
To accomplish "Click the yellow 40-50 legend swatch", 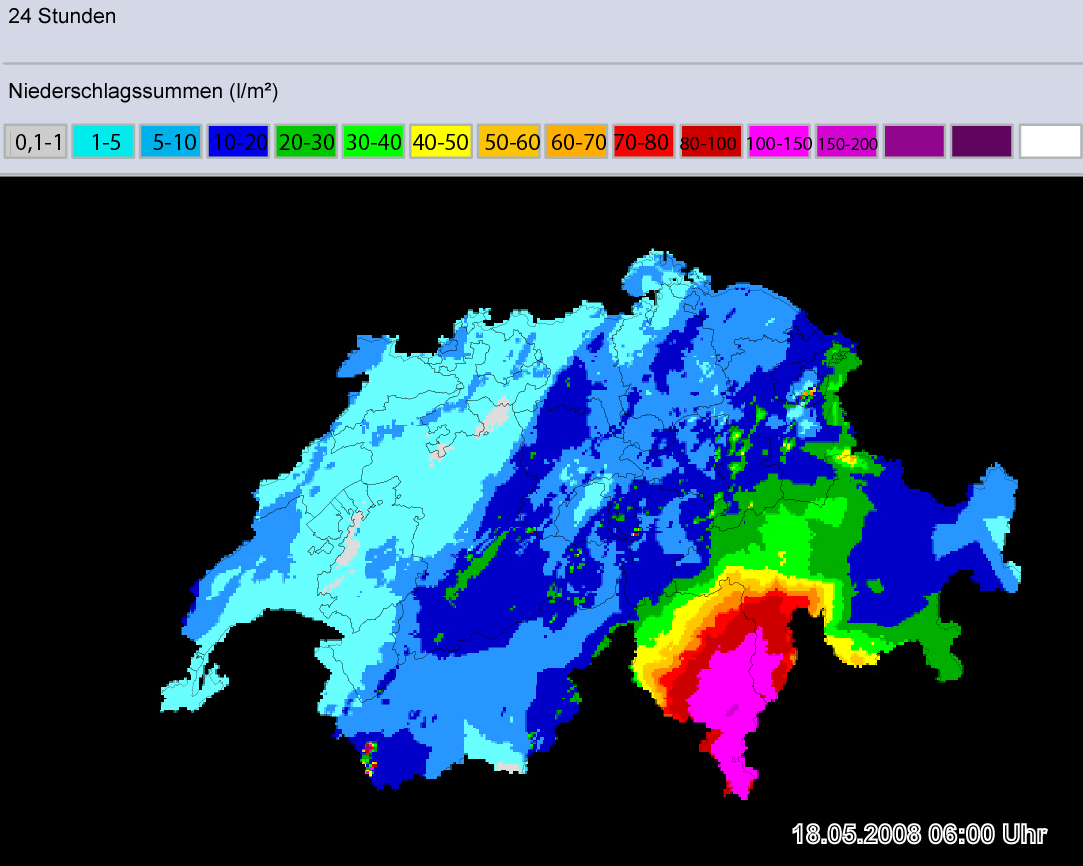I will (441, 142).
